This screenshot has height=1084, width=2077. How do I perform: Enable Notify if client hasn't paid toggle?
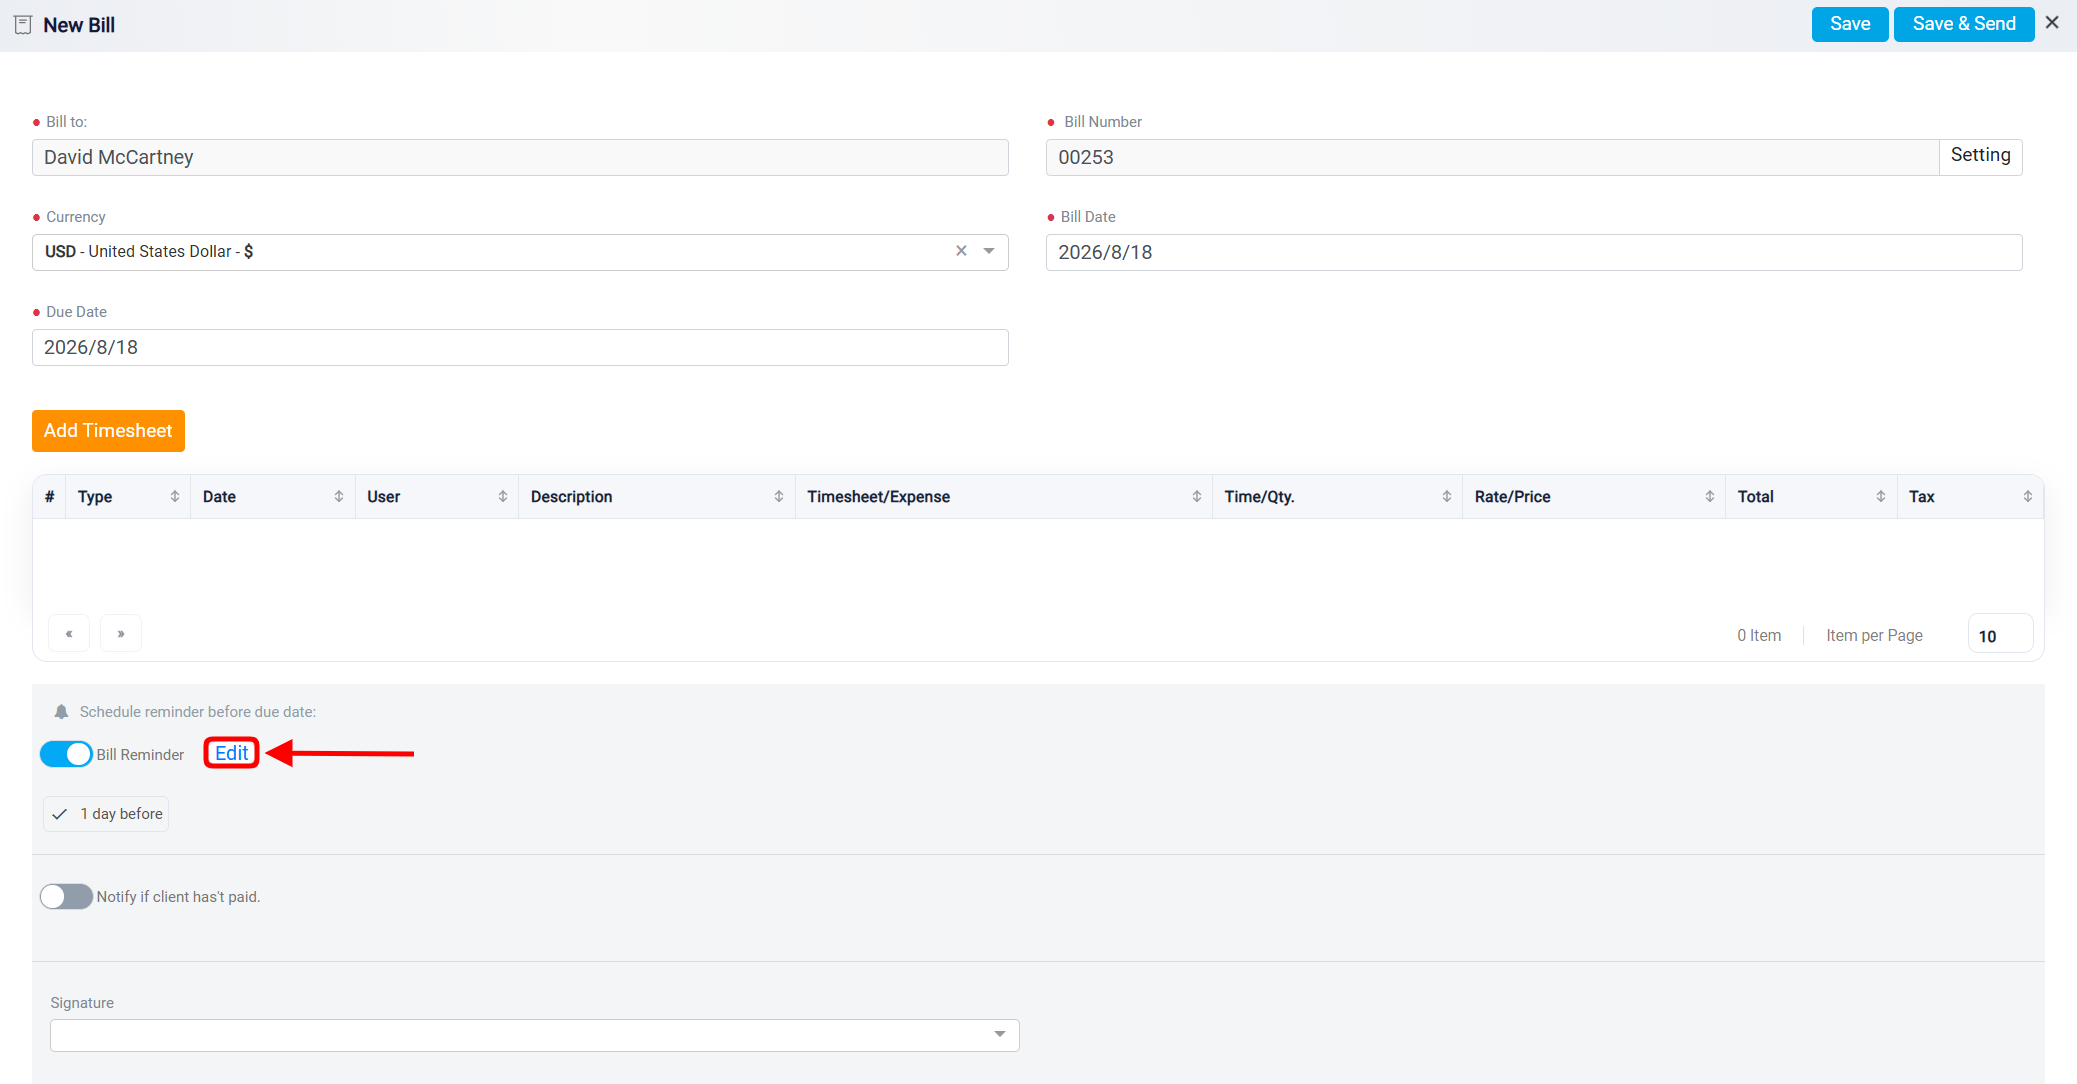pos(66,896)
